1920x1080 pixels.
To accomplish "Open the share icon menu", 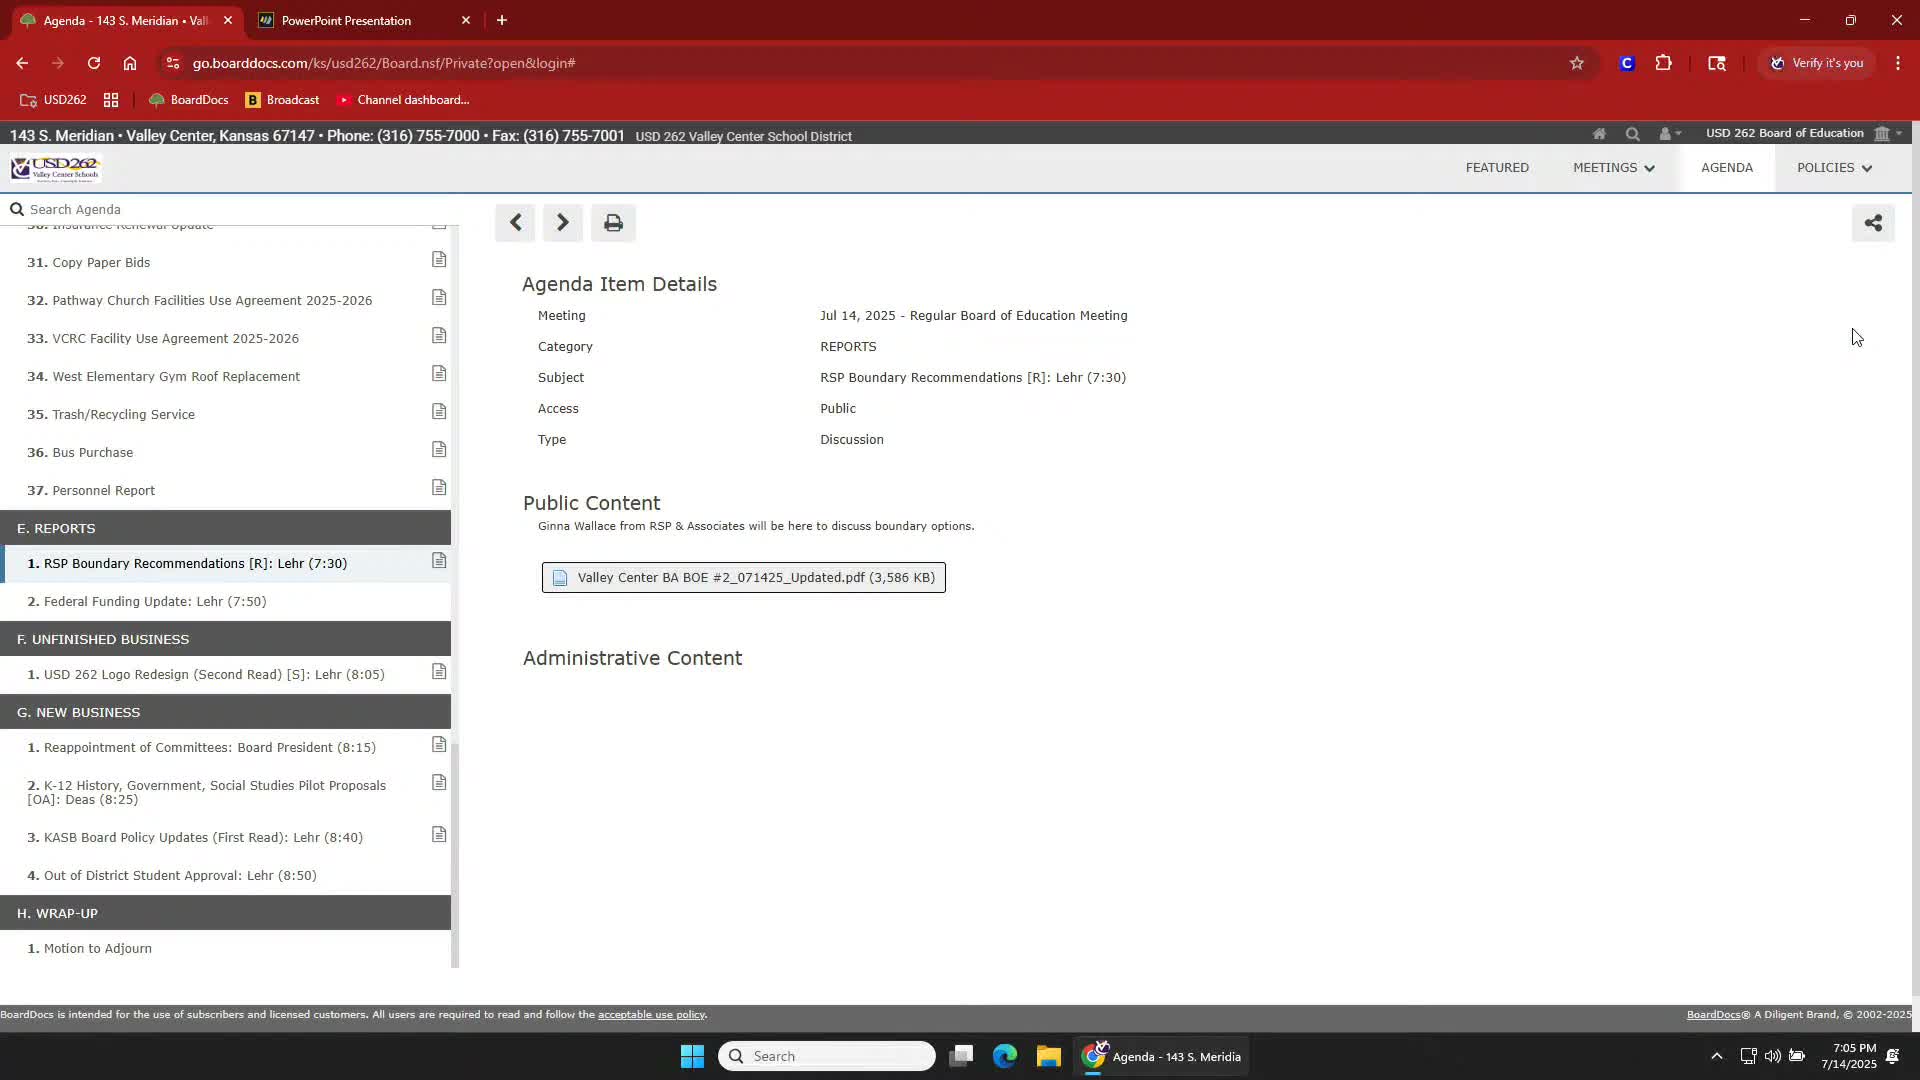I will click(1872, 223).
